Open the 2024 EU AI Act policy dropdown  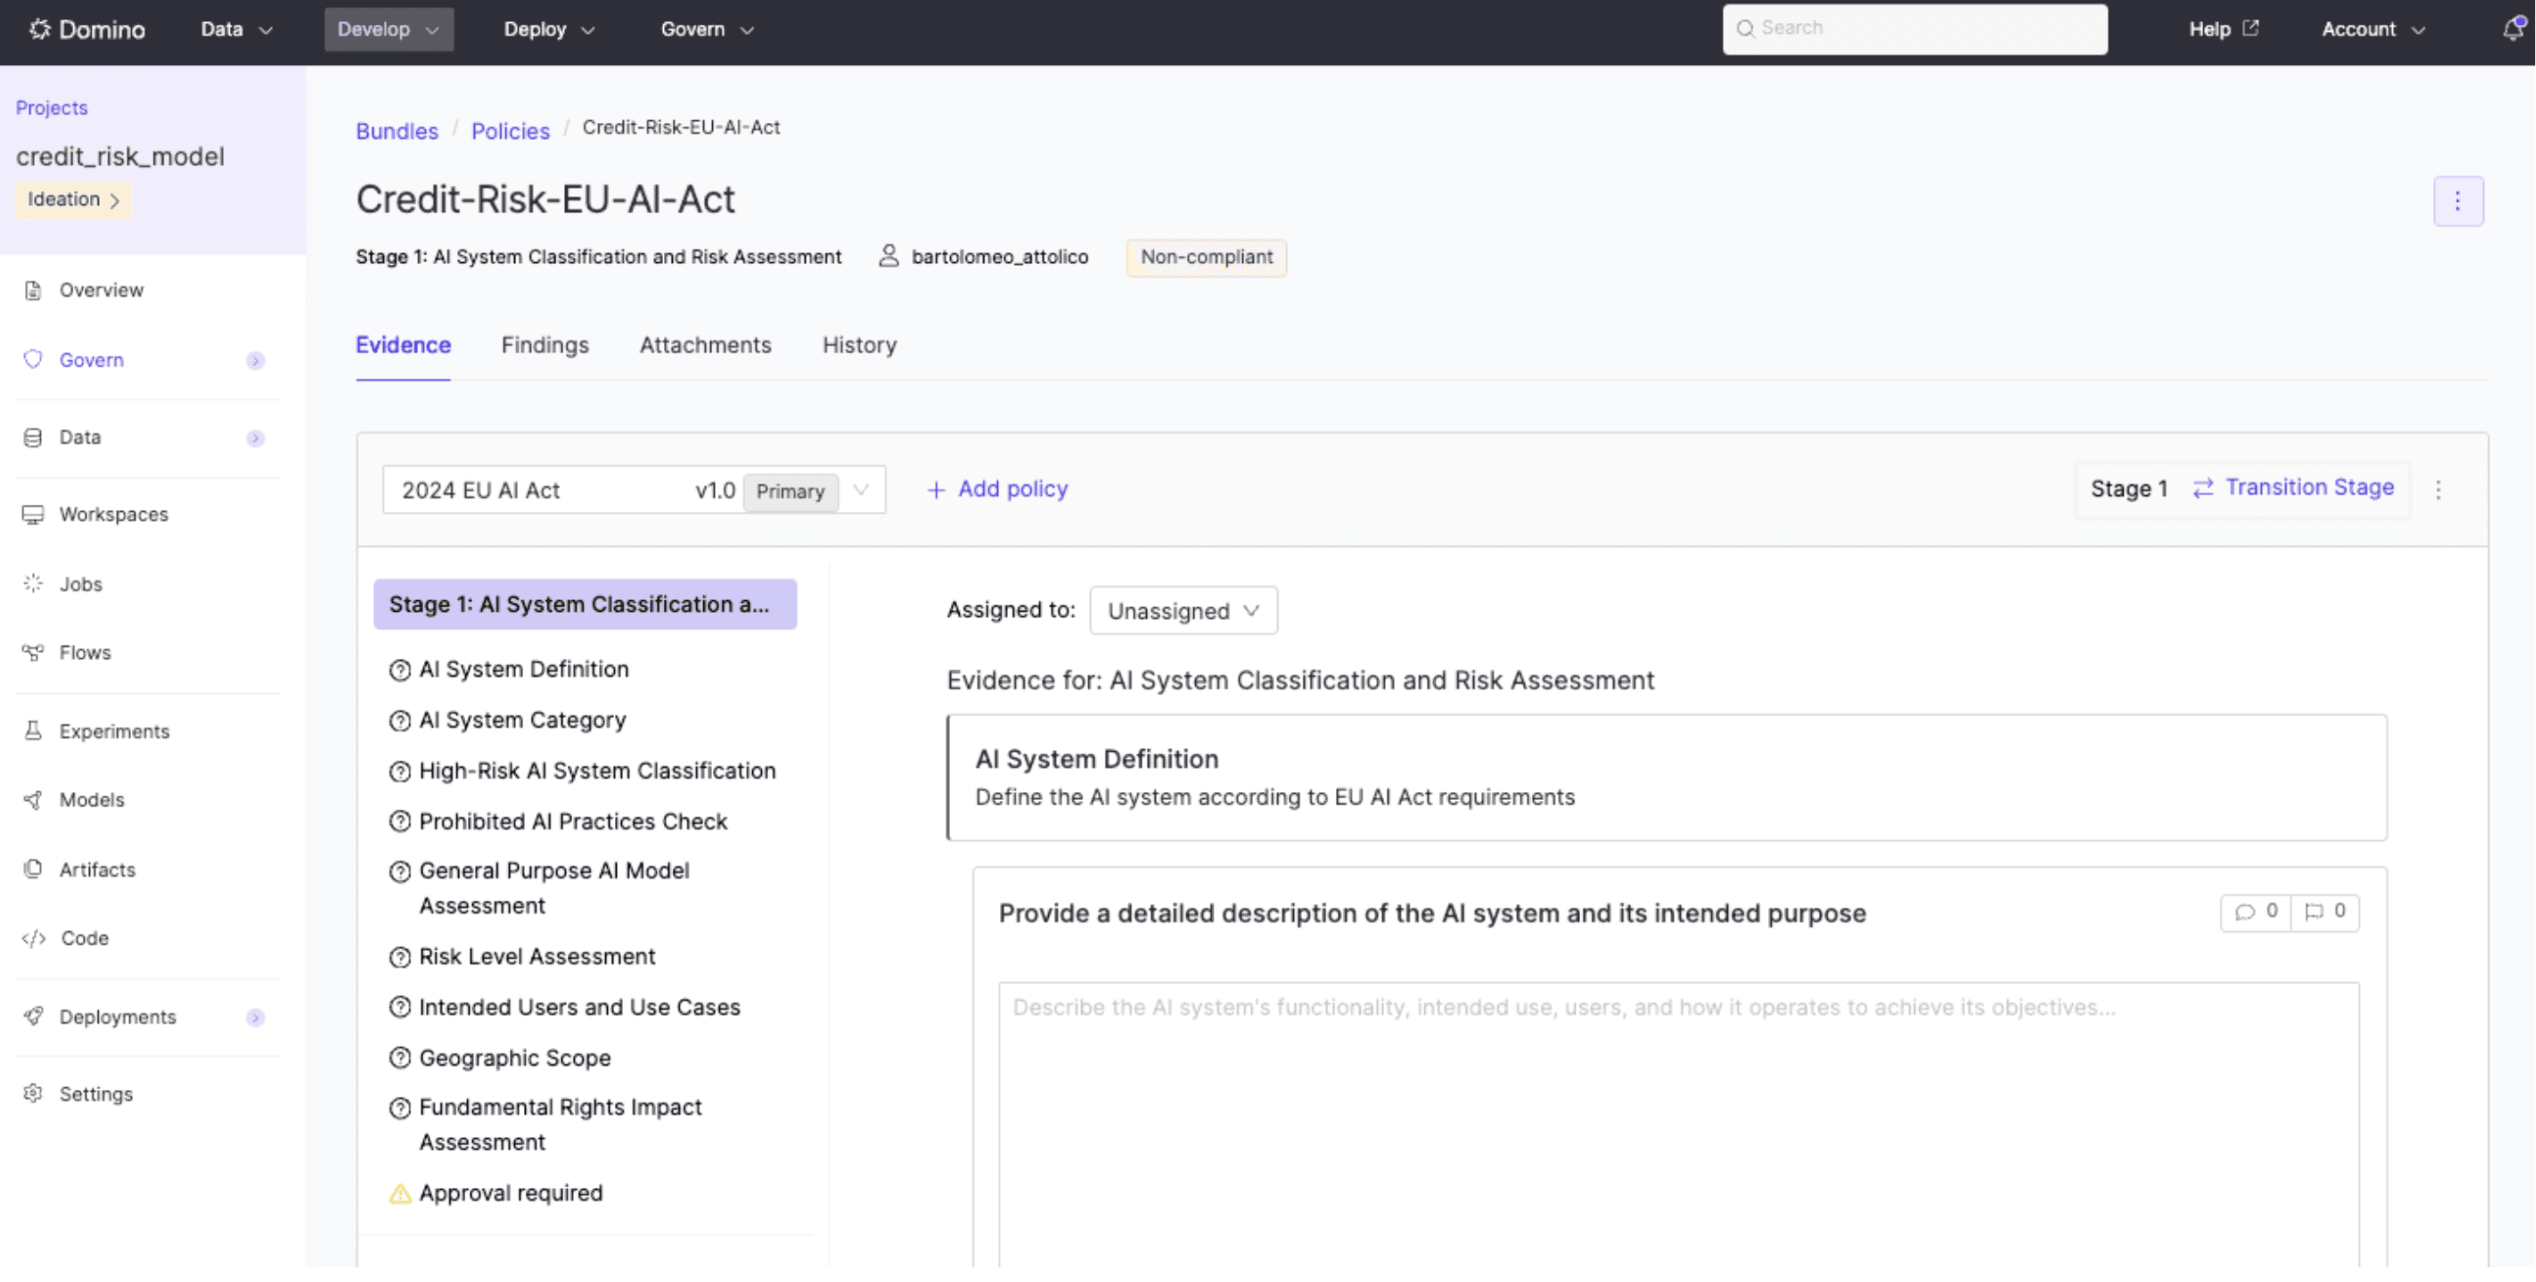634,490
